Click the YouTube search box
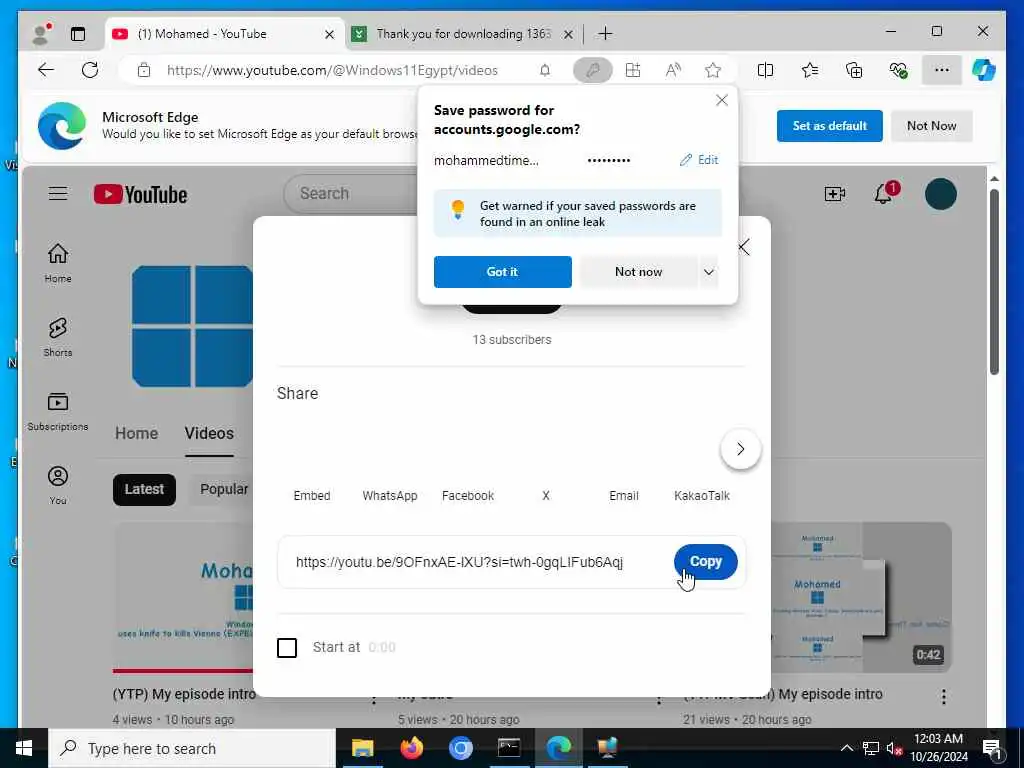The height and width of the screenshot is (768, 1024). (353, 193)
